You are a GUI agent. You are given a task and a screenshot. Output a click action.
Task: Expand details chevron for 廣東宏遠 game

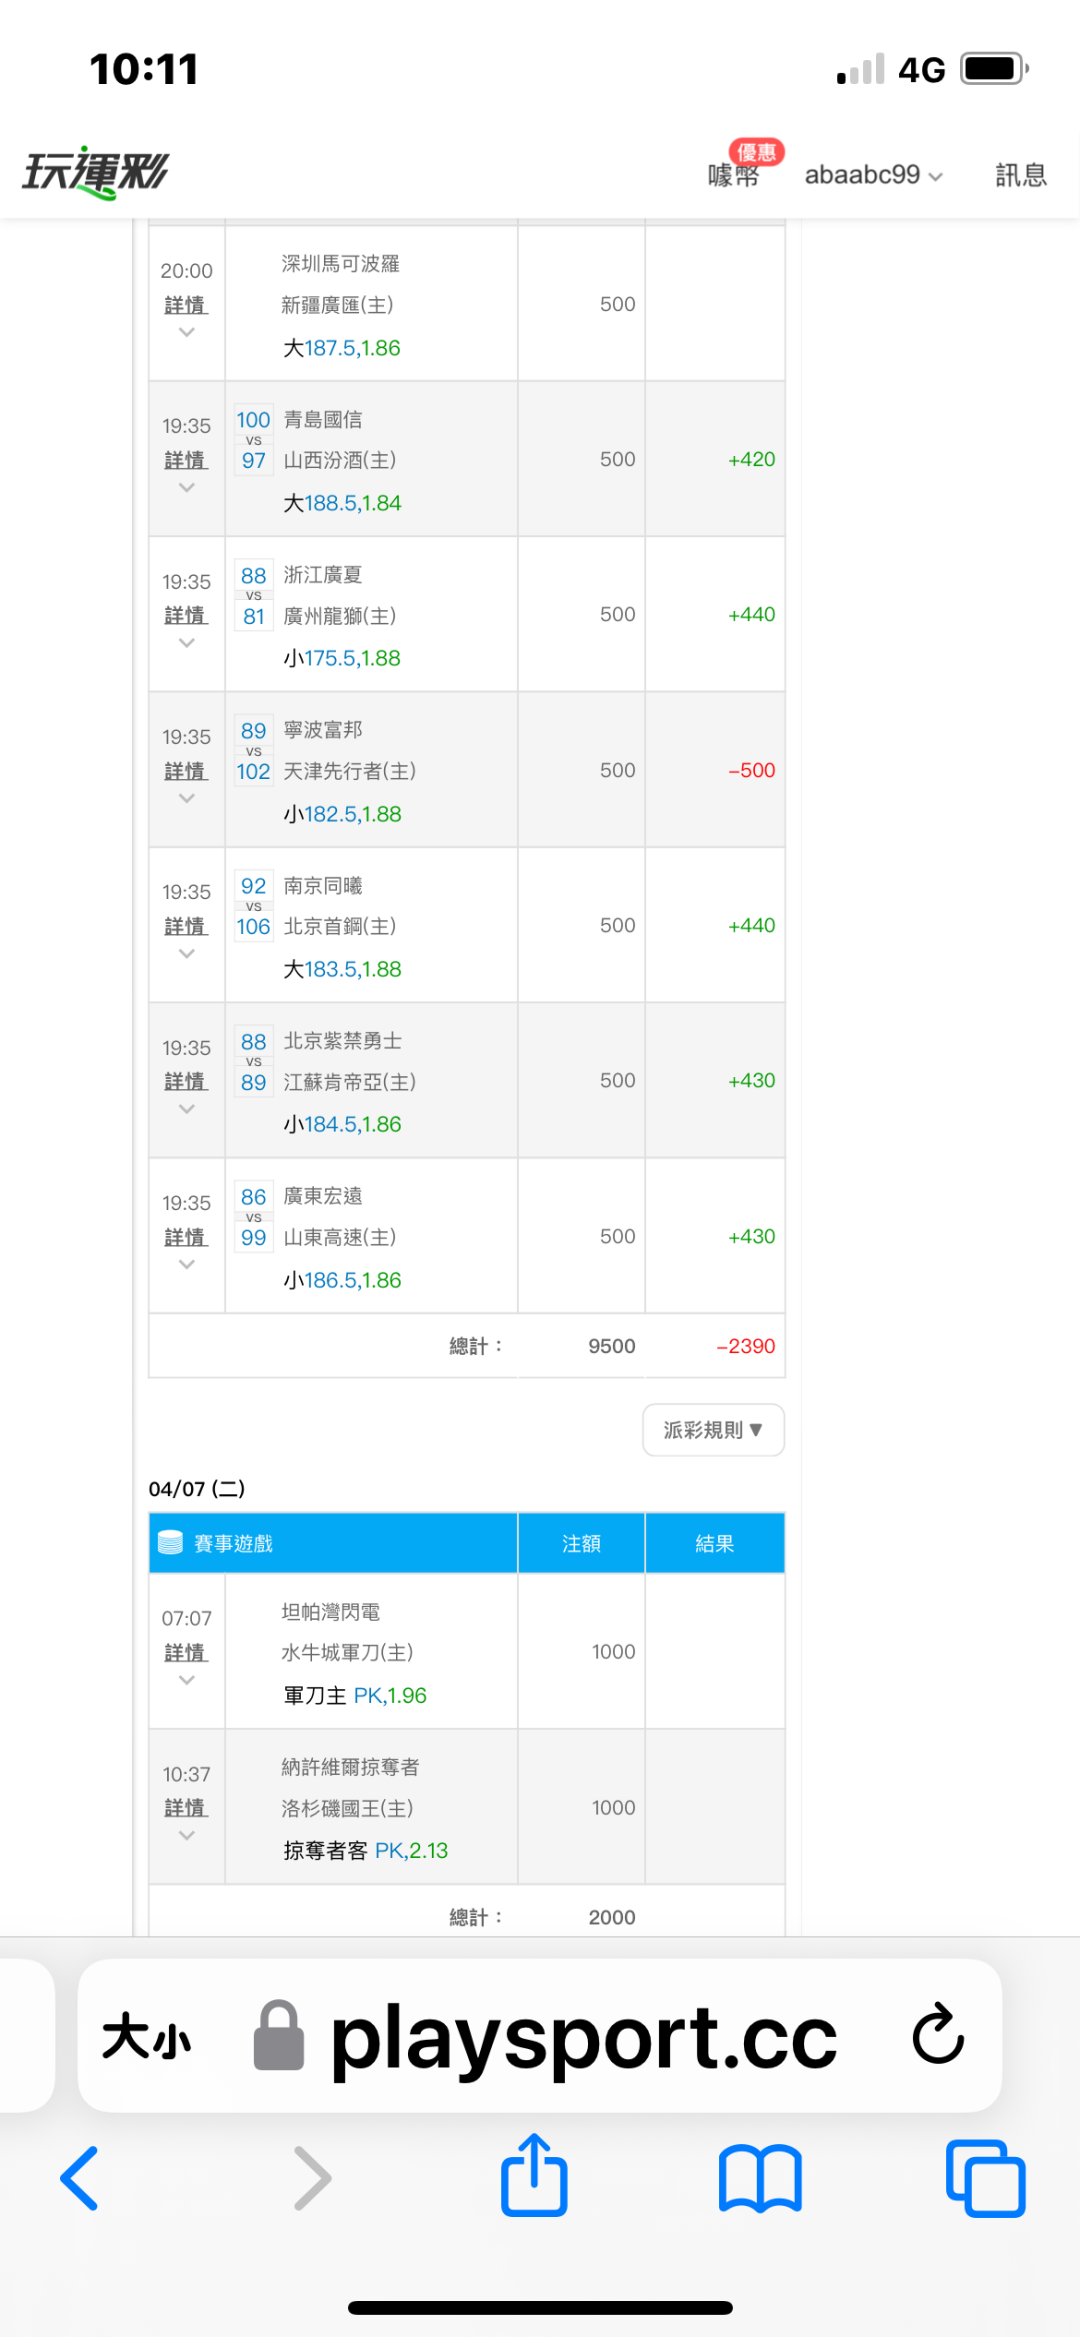186,1265
